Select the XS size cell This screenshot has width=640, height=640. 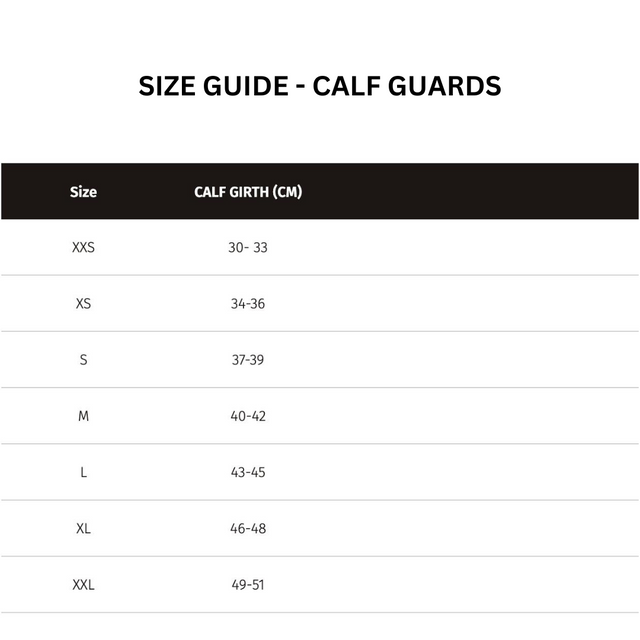coord(83,303)
